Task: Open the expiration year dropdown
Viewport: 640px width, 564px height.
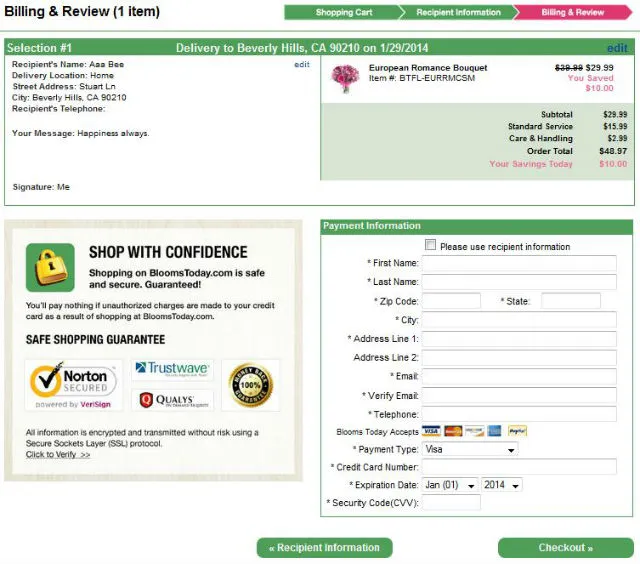Action: pos(503,485)
